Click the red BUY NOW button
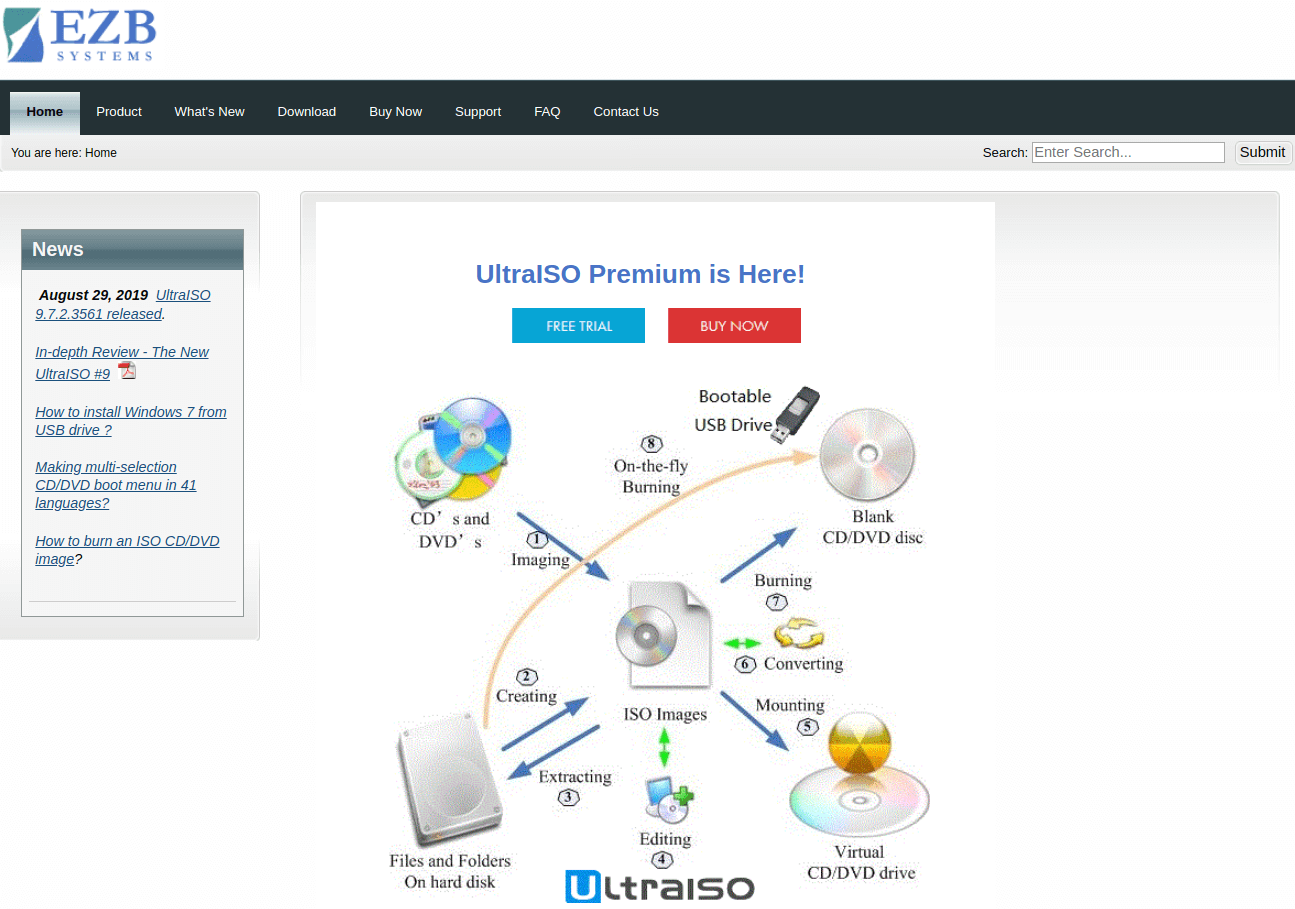 click(734, 326)
